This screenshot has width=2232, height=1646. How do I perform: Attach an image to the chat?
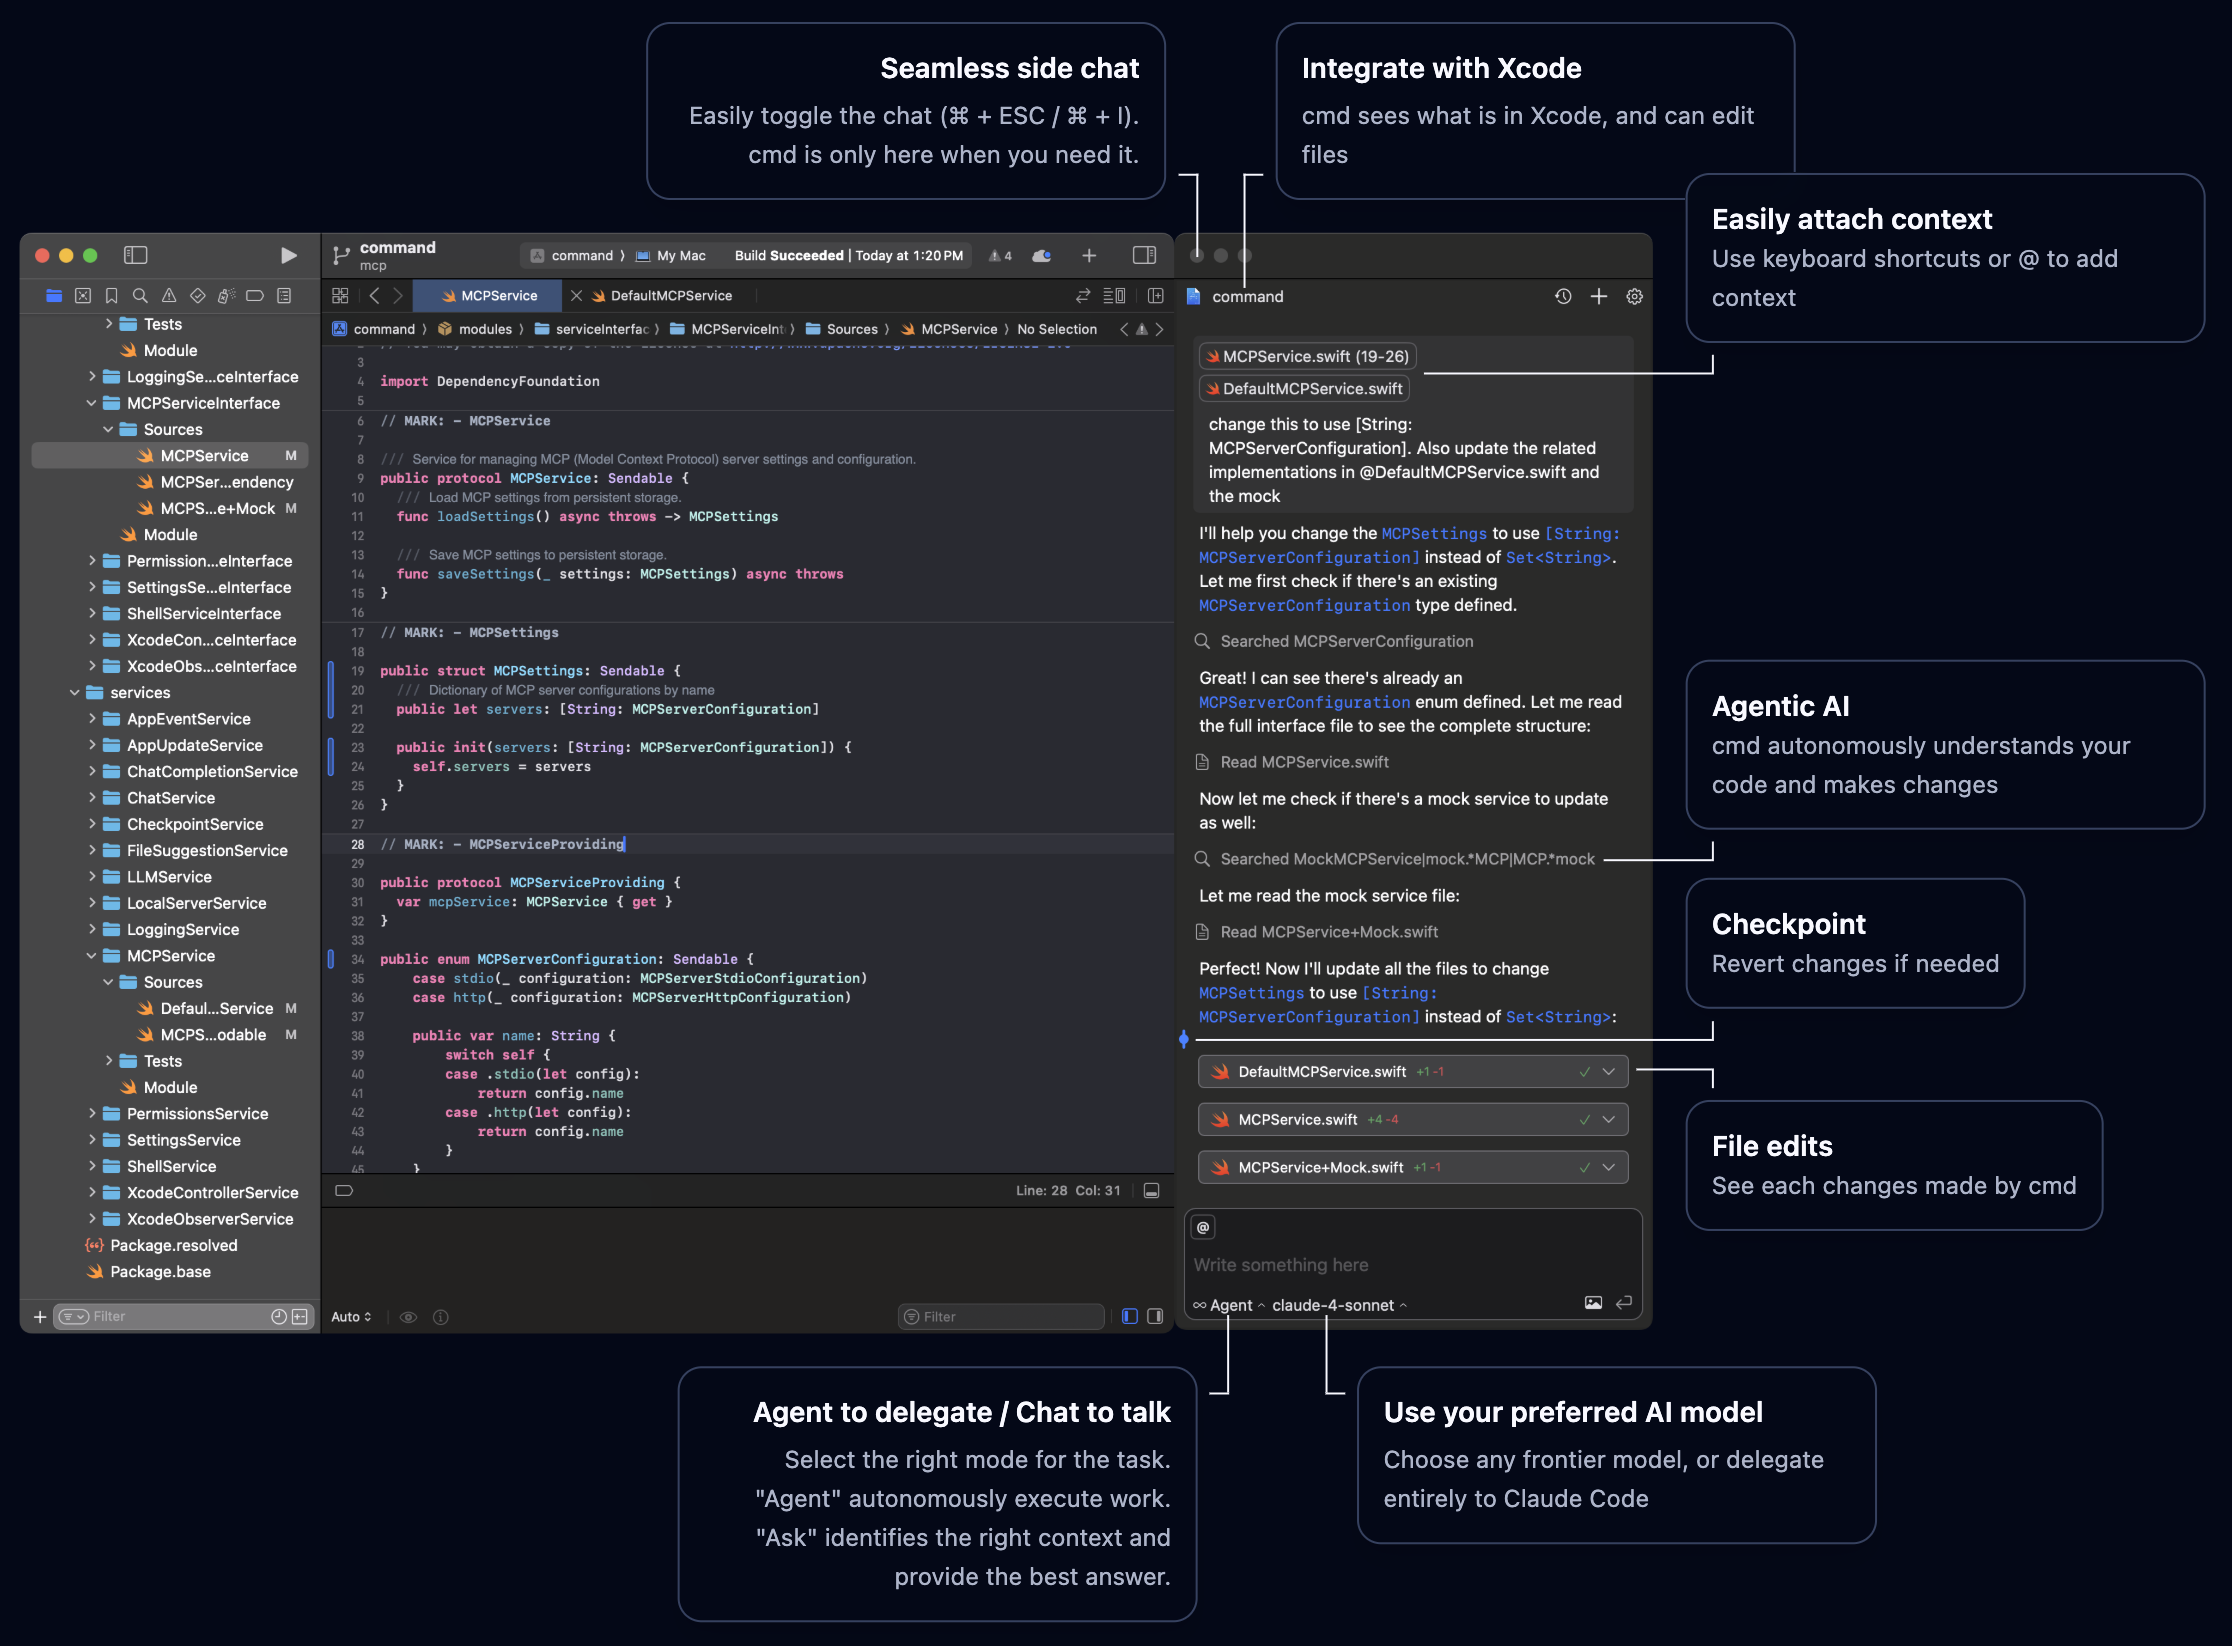click(x=1593, y=1302)
